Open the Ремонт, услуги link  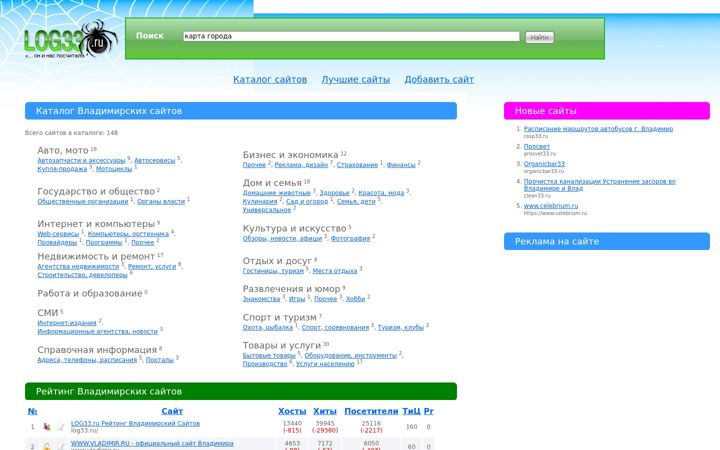coord(152,266)
